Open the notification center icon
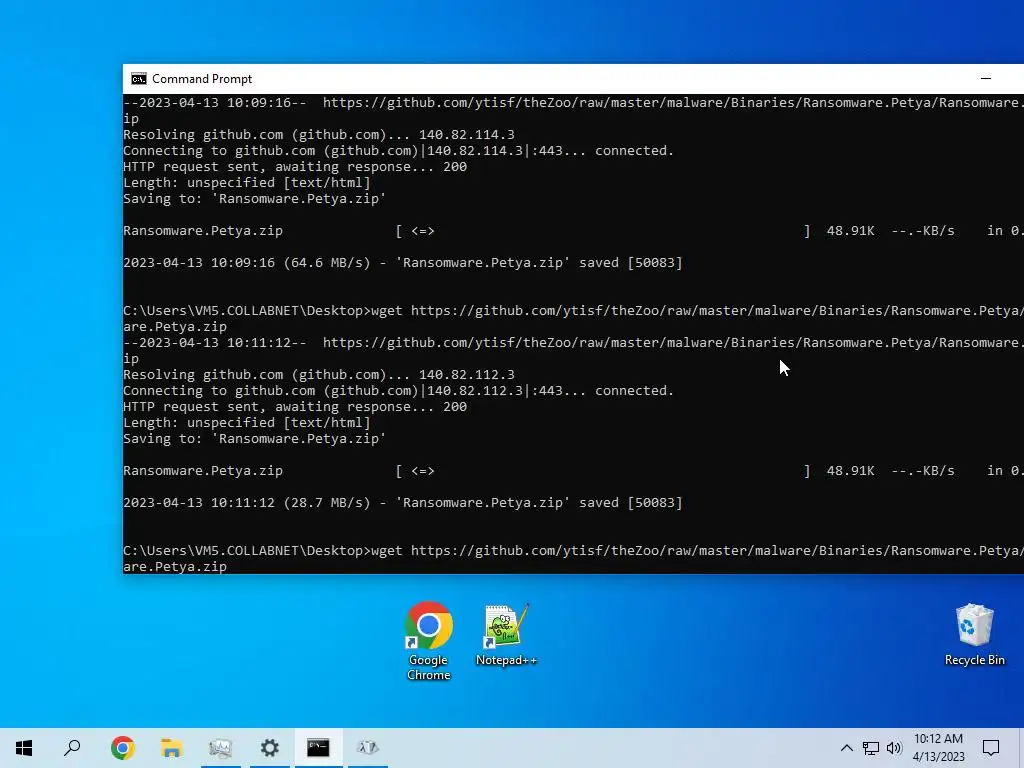Viewport: 1024px width, 768px height. pos(991,748)
